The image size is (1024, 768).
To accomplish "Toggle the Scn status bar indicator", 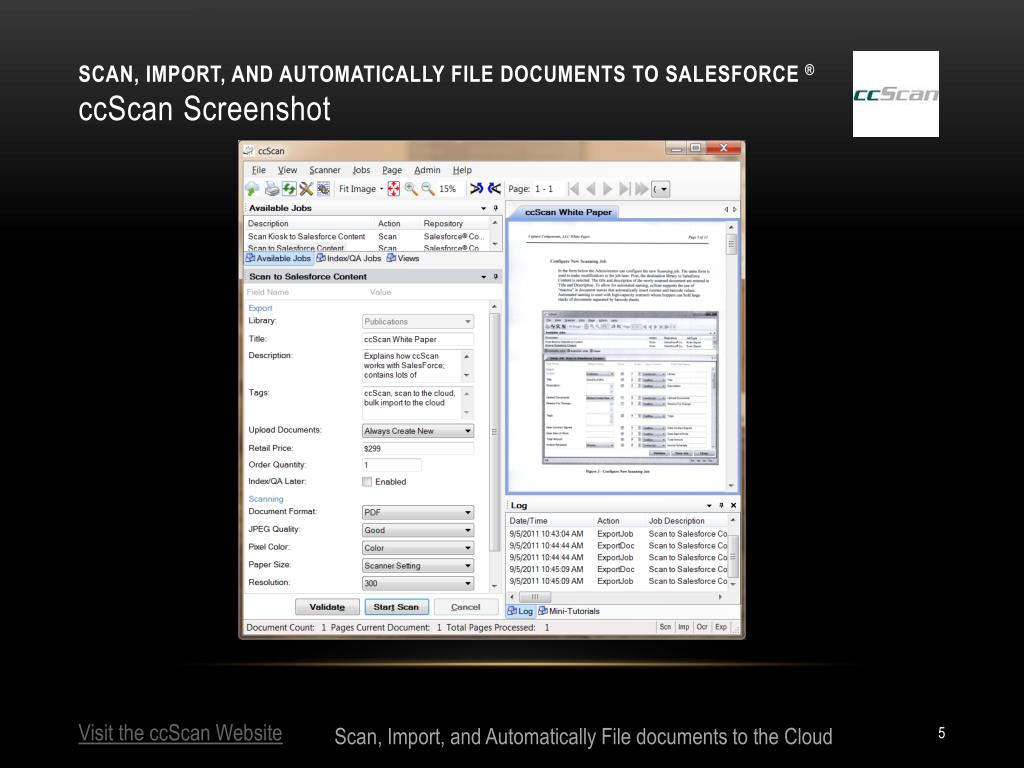I will click(665, 627).
